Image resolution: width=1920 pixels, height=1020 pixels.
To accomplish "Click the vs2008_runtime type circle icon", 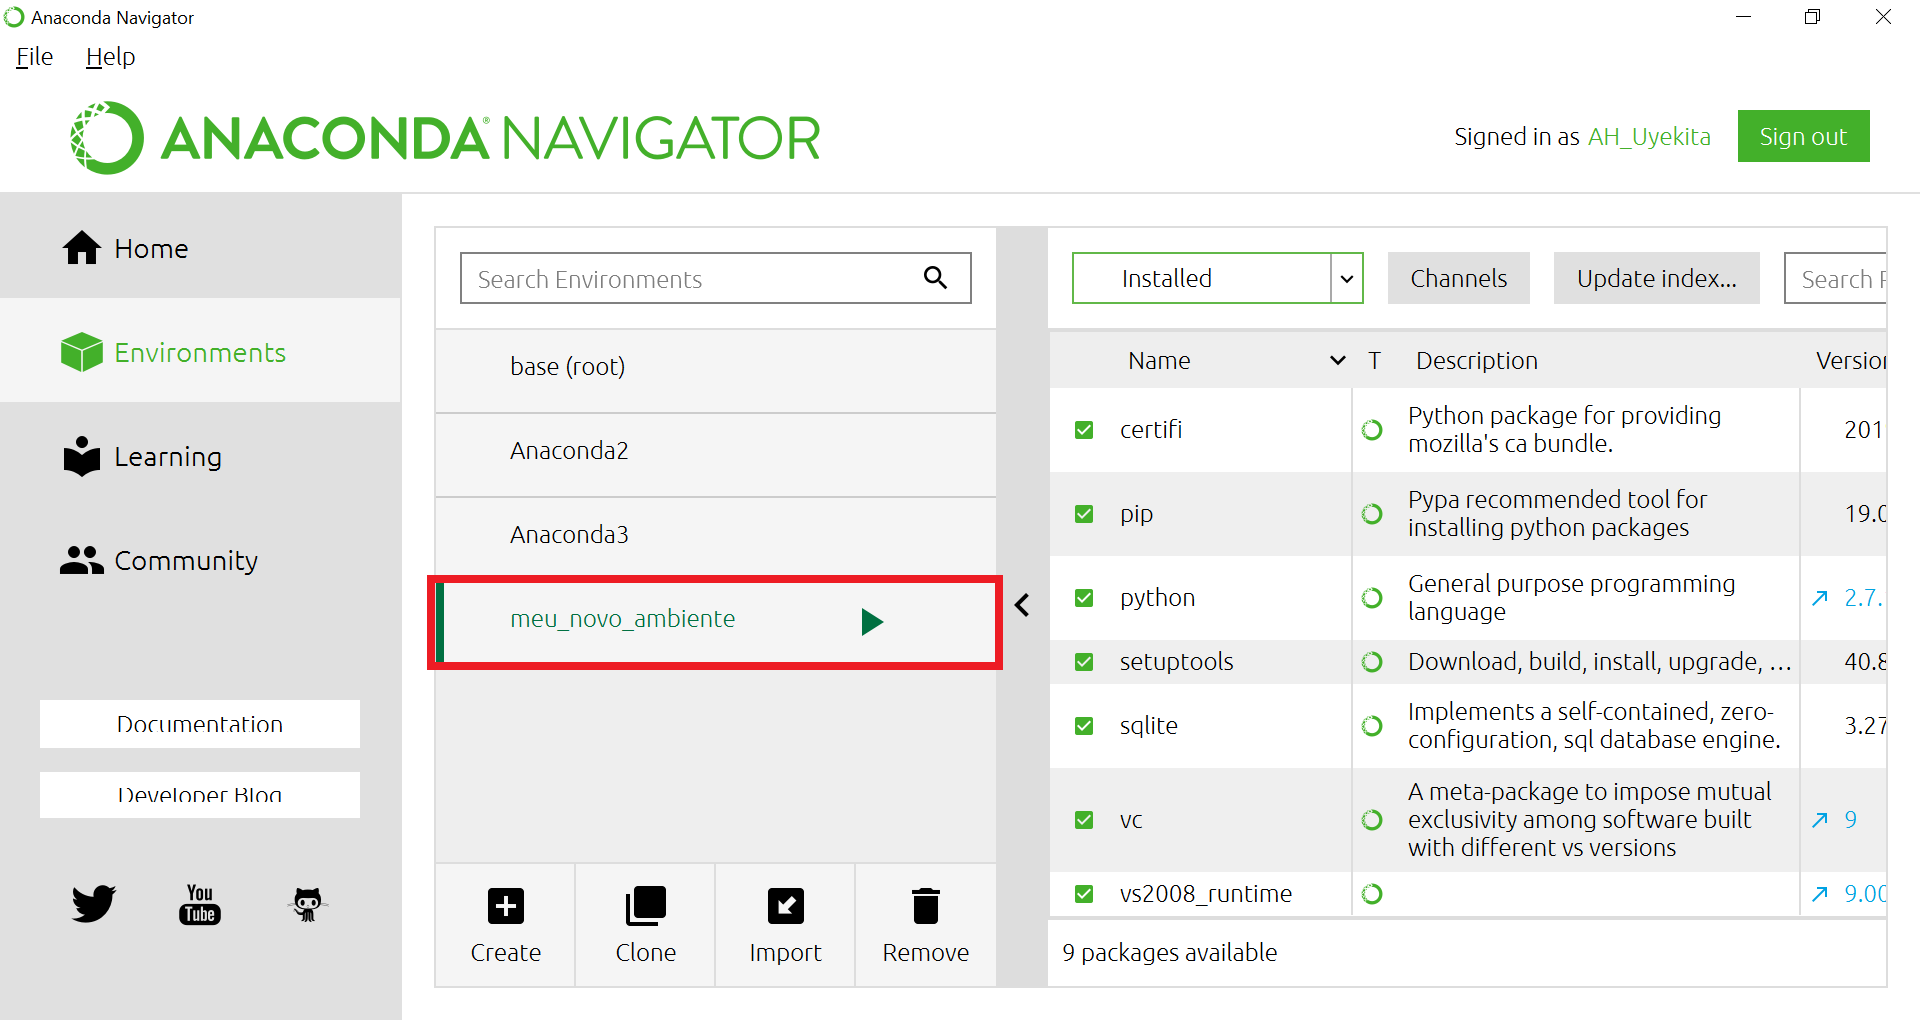I will click(x=1372, y=893).
